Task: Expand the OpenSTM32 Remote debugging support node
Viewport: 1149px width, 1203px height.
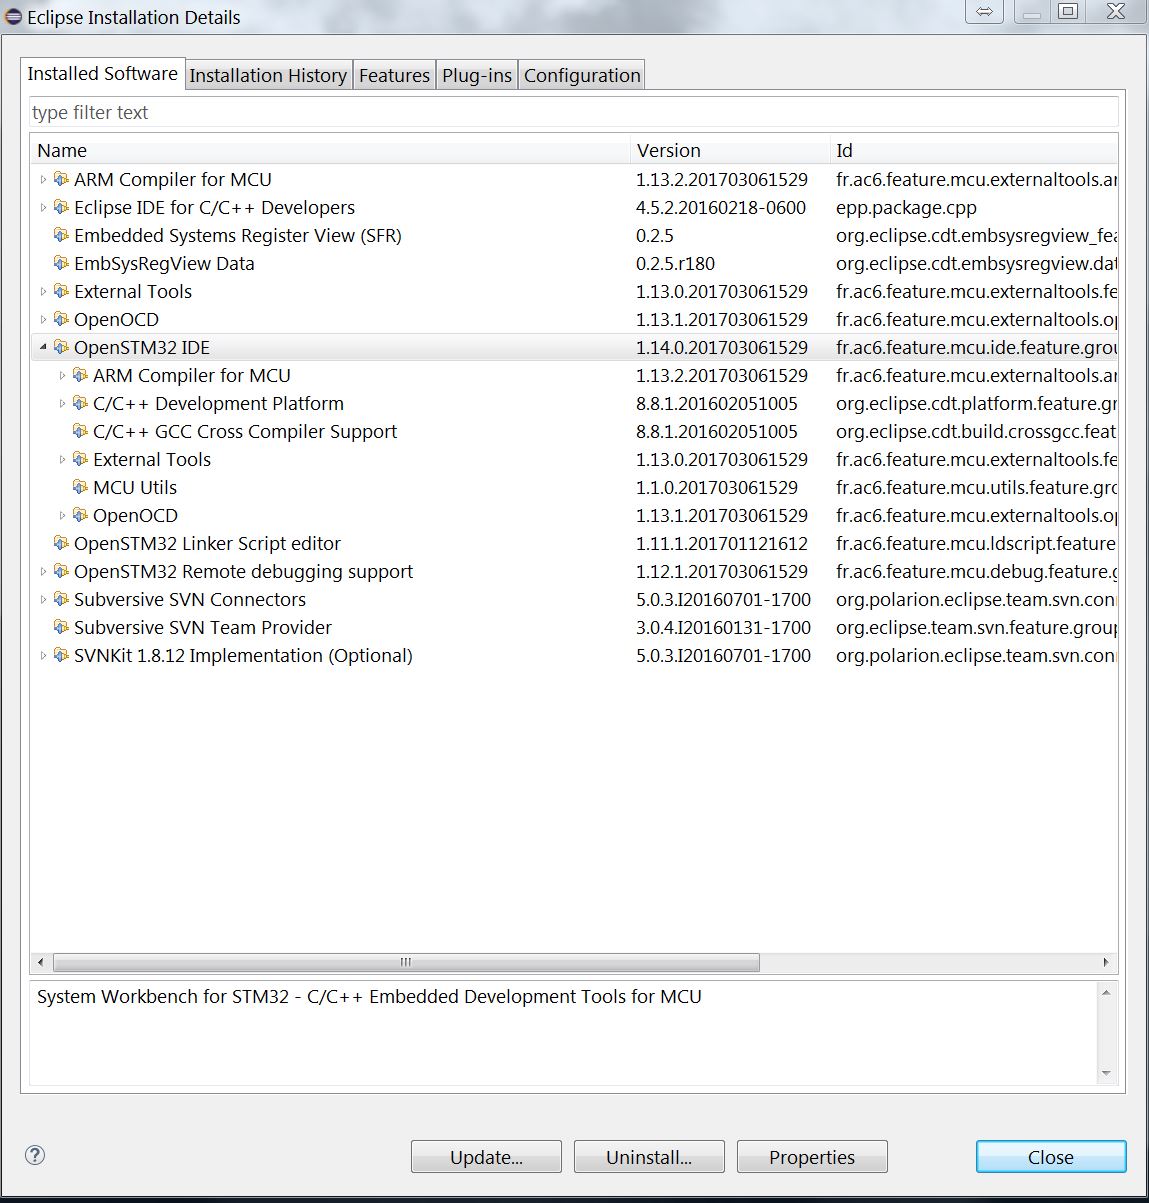Action: pyautogui.click(x=43, y=571)
